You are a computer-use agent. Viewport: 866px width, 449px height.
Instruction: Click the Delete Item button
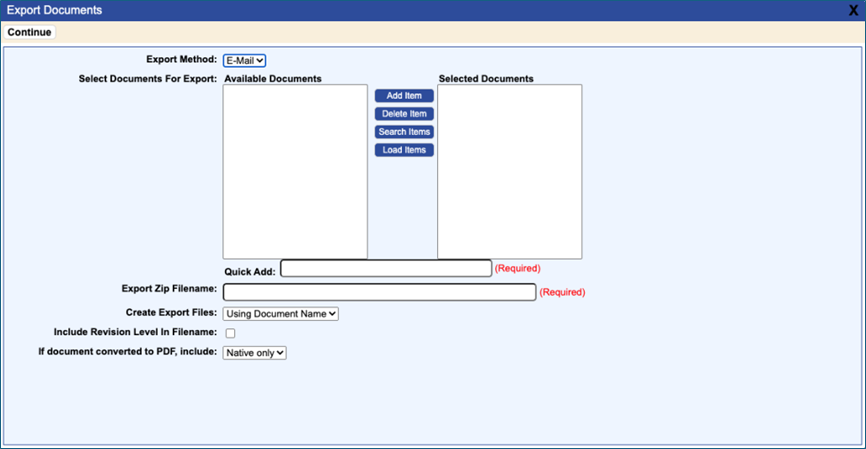coord(404,114)
